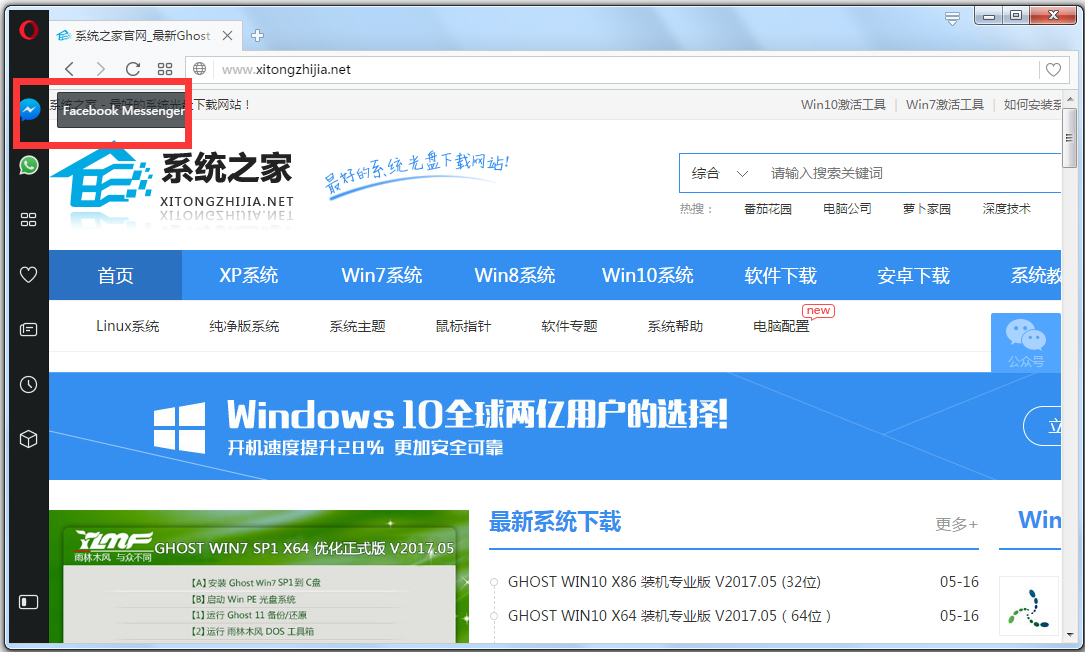Open the start page grid button in toolbar
The image size is (1085, 652).
[x=165, y=69]
